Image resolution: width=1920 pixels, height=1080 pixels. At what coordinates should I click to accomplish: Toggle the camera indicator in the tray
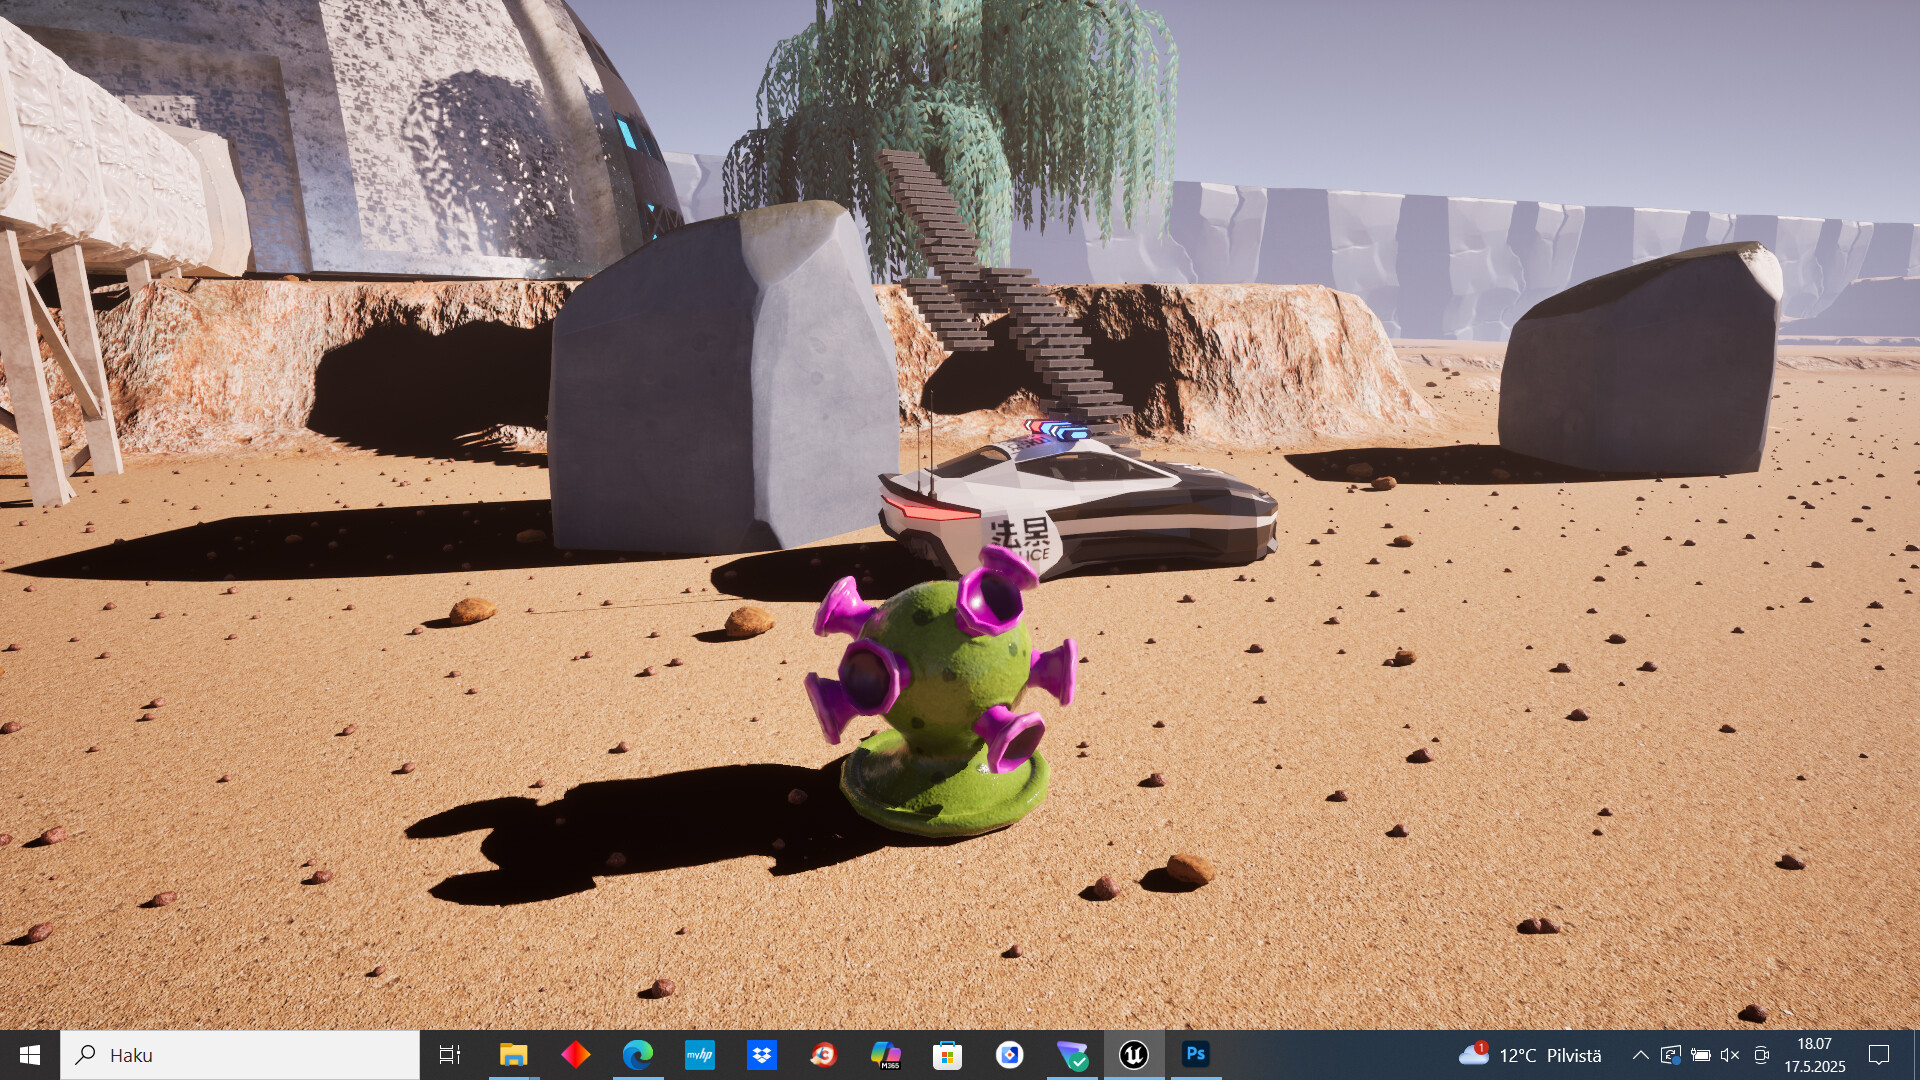coord(1760,1055)
